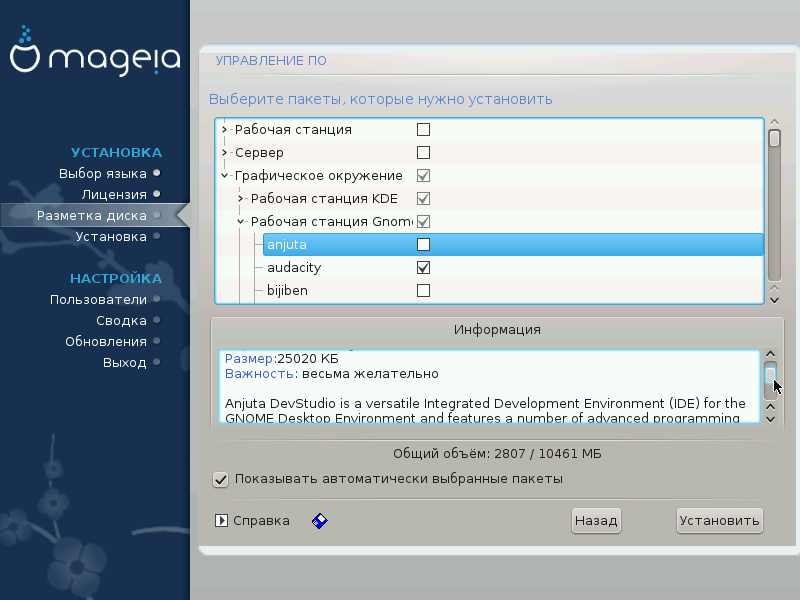Collapse the Графическое окружение group
The height and width of the screenshot is (600, 800).
coord(224,176)
